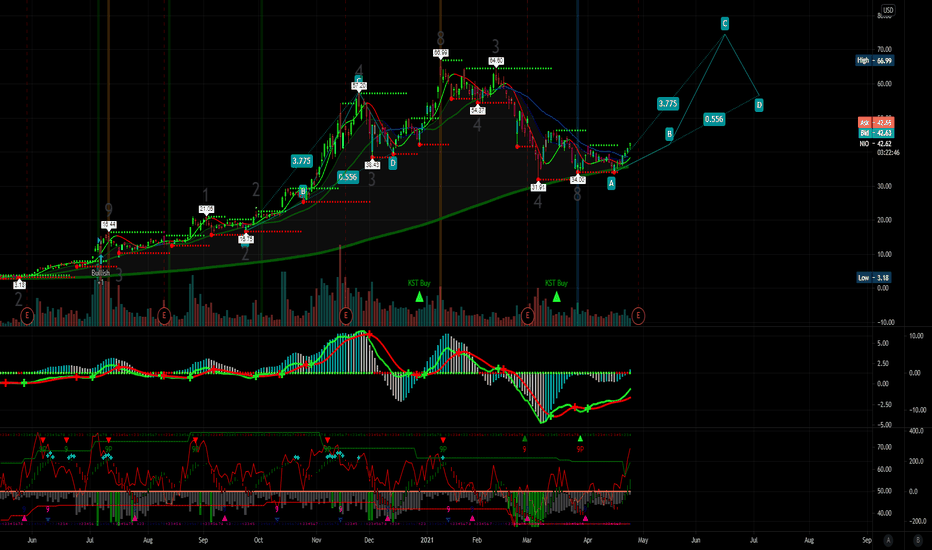Click the High 66.99 label on the price axis
Viewport: 932px width, 550px height.
874,61
